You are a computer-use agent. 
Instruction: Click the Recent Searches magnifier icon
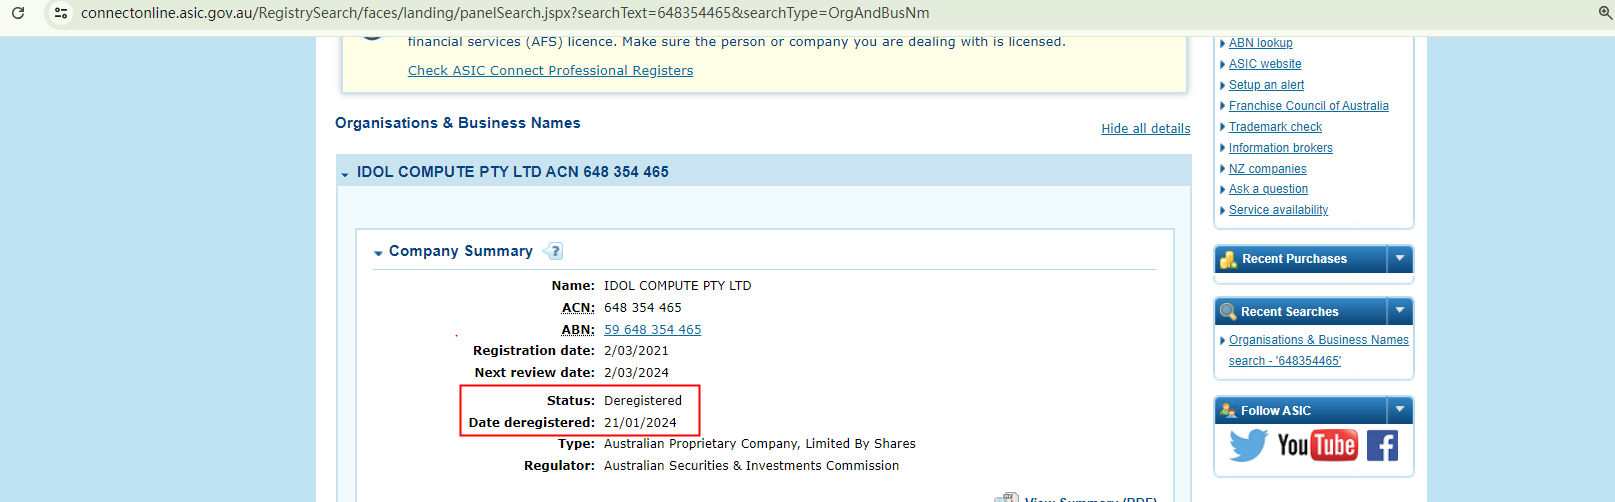(1228, 312)
